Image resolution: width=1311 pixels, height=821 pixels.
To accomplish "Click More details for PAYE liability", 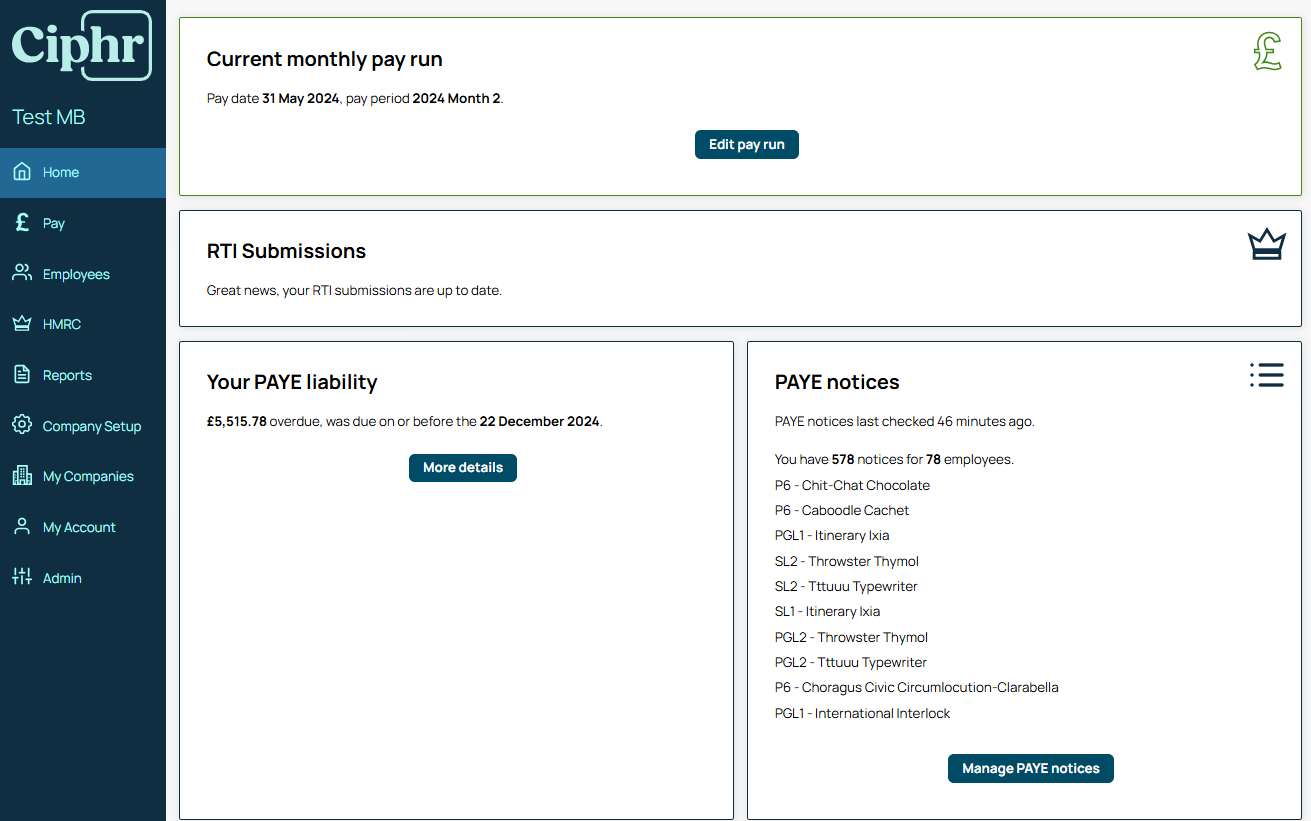I will [463, 467].
